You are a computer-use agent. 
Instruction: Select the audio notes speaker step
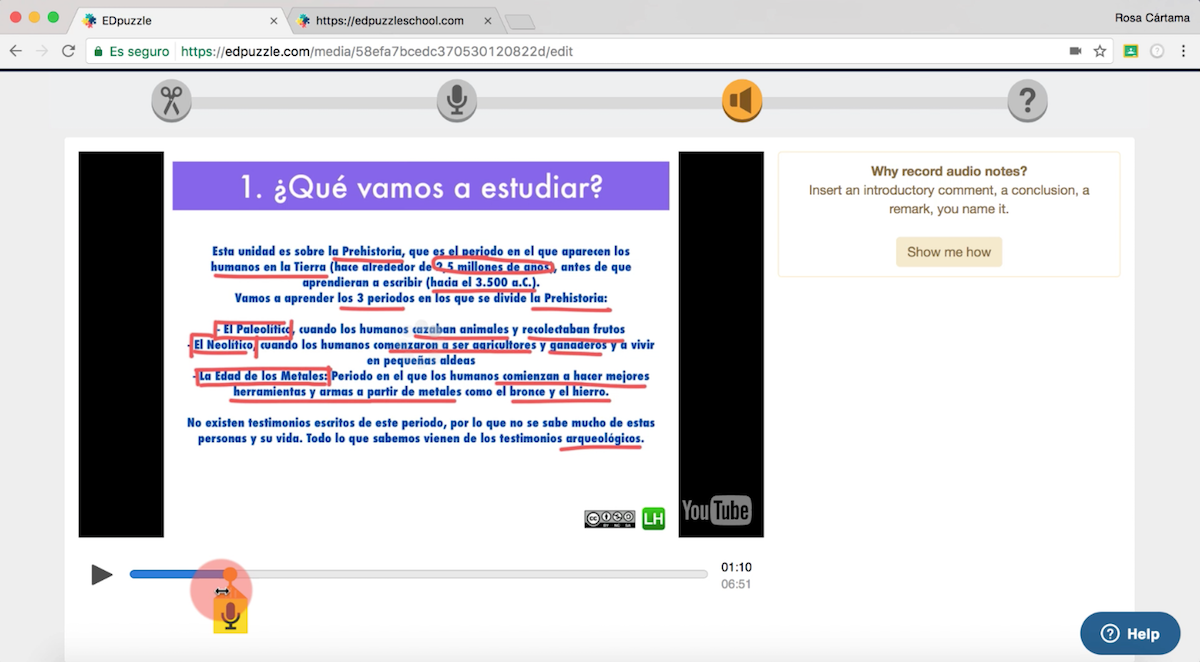click(742, 101)
